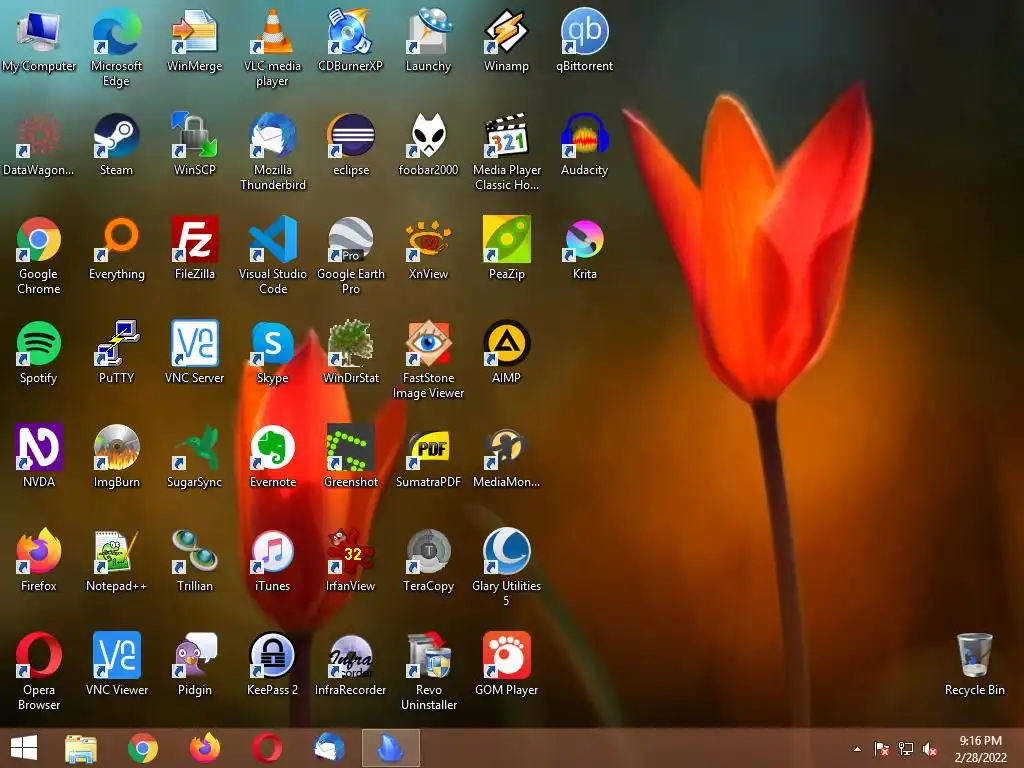
Task: Select the TeraCopy desktop icon
Action: [x=428, y=551]
